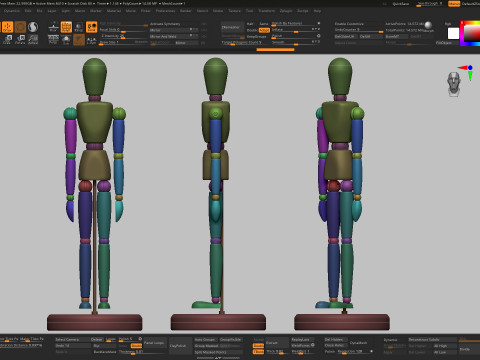The height and width of the screenshot is (360, 480).
Task: Click the Extract button
Action: click(x=277, y=343)
